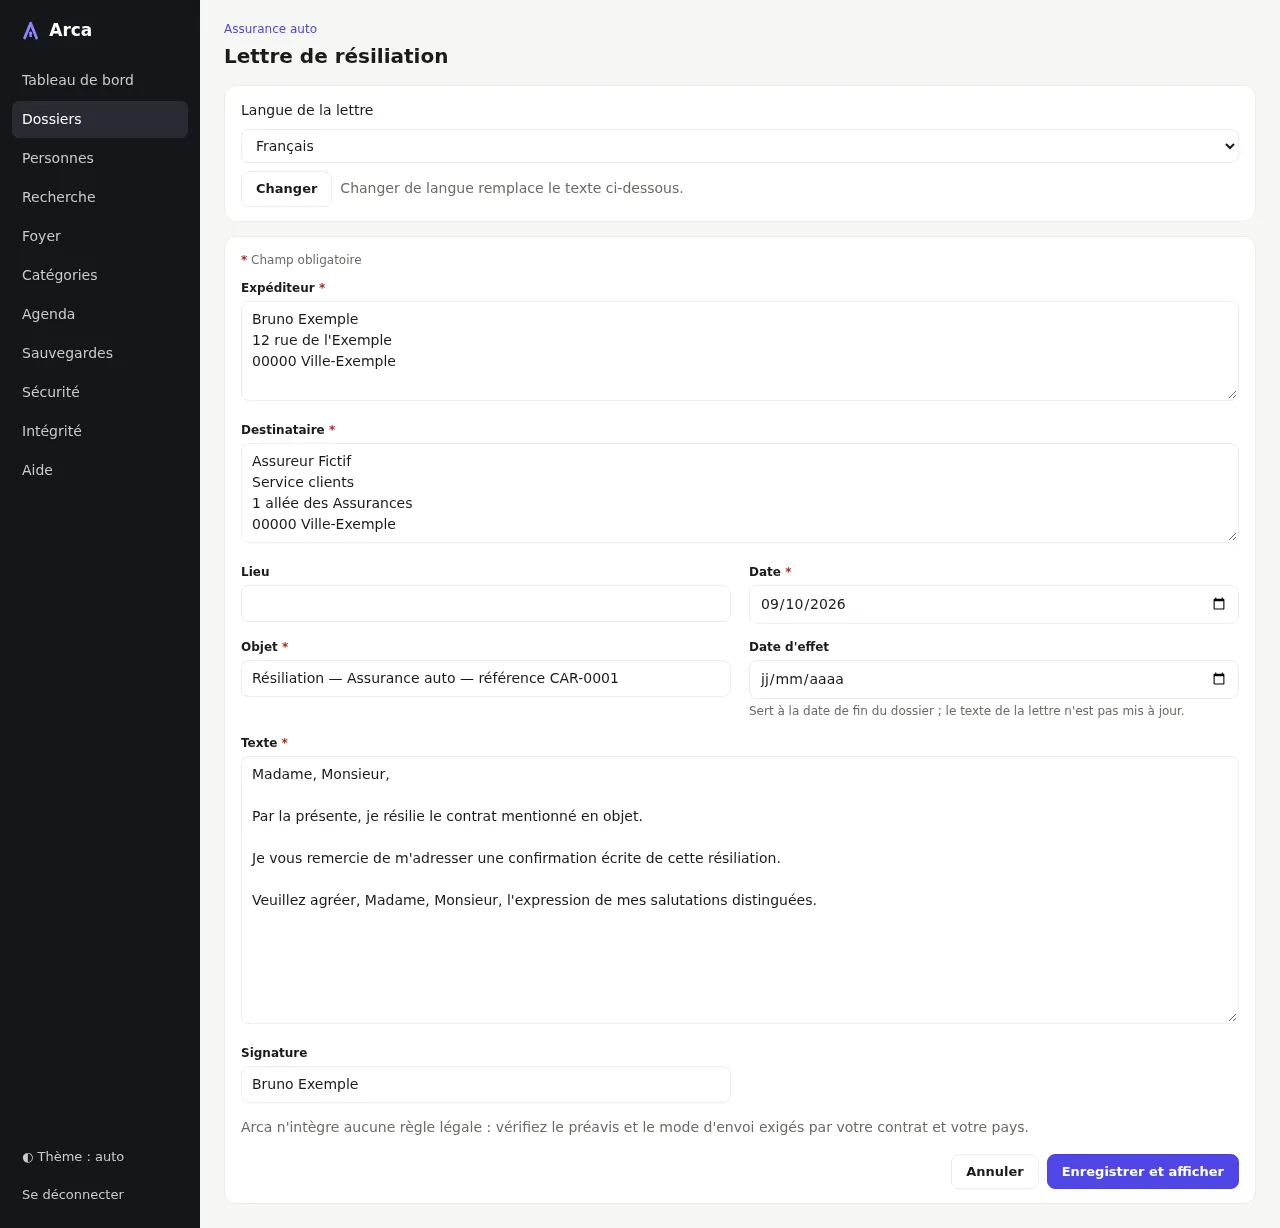Image resolution: width=1280 pixels, height=1228 pixels.
Task: Open Sauvegardes in the sidebar
Action: coord(100,353)
